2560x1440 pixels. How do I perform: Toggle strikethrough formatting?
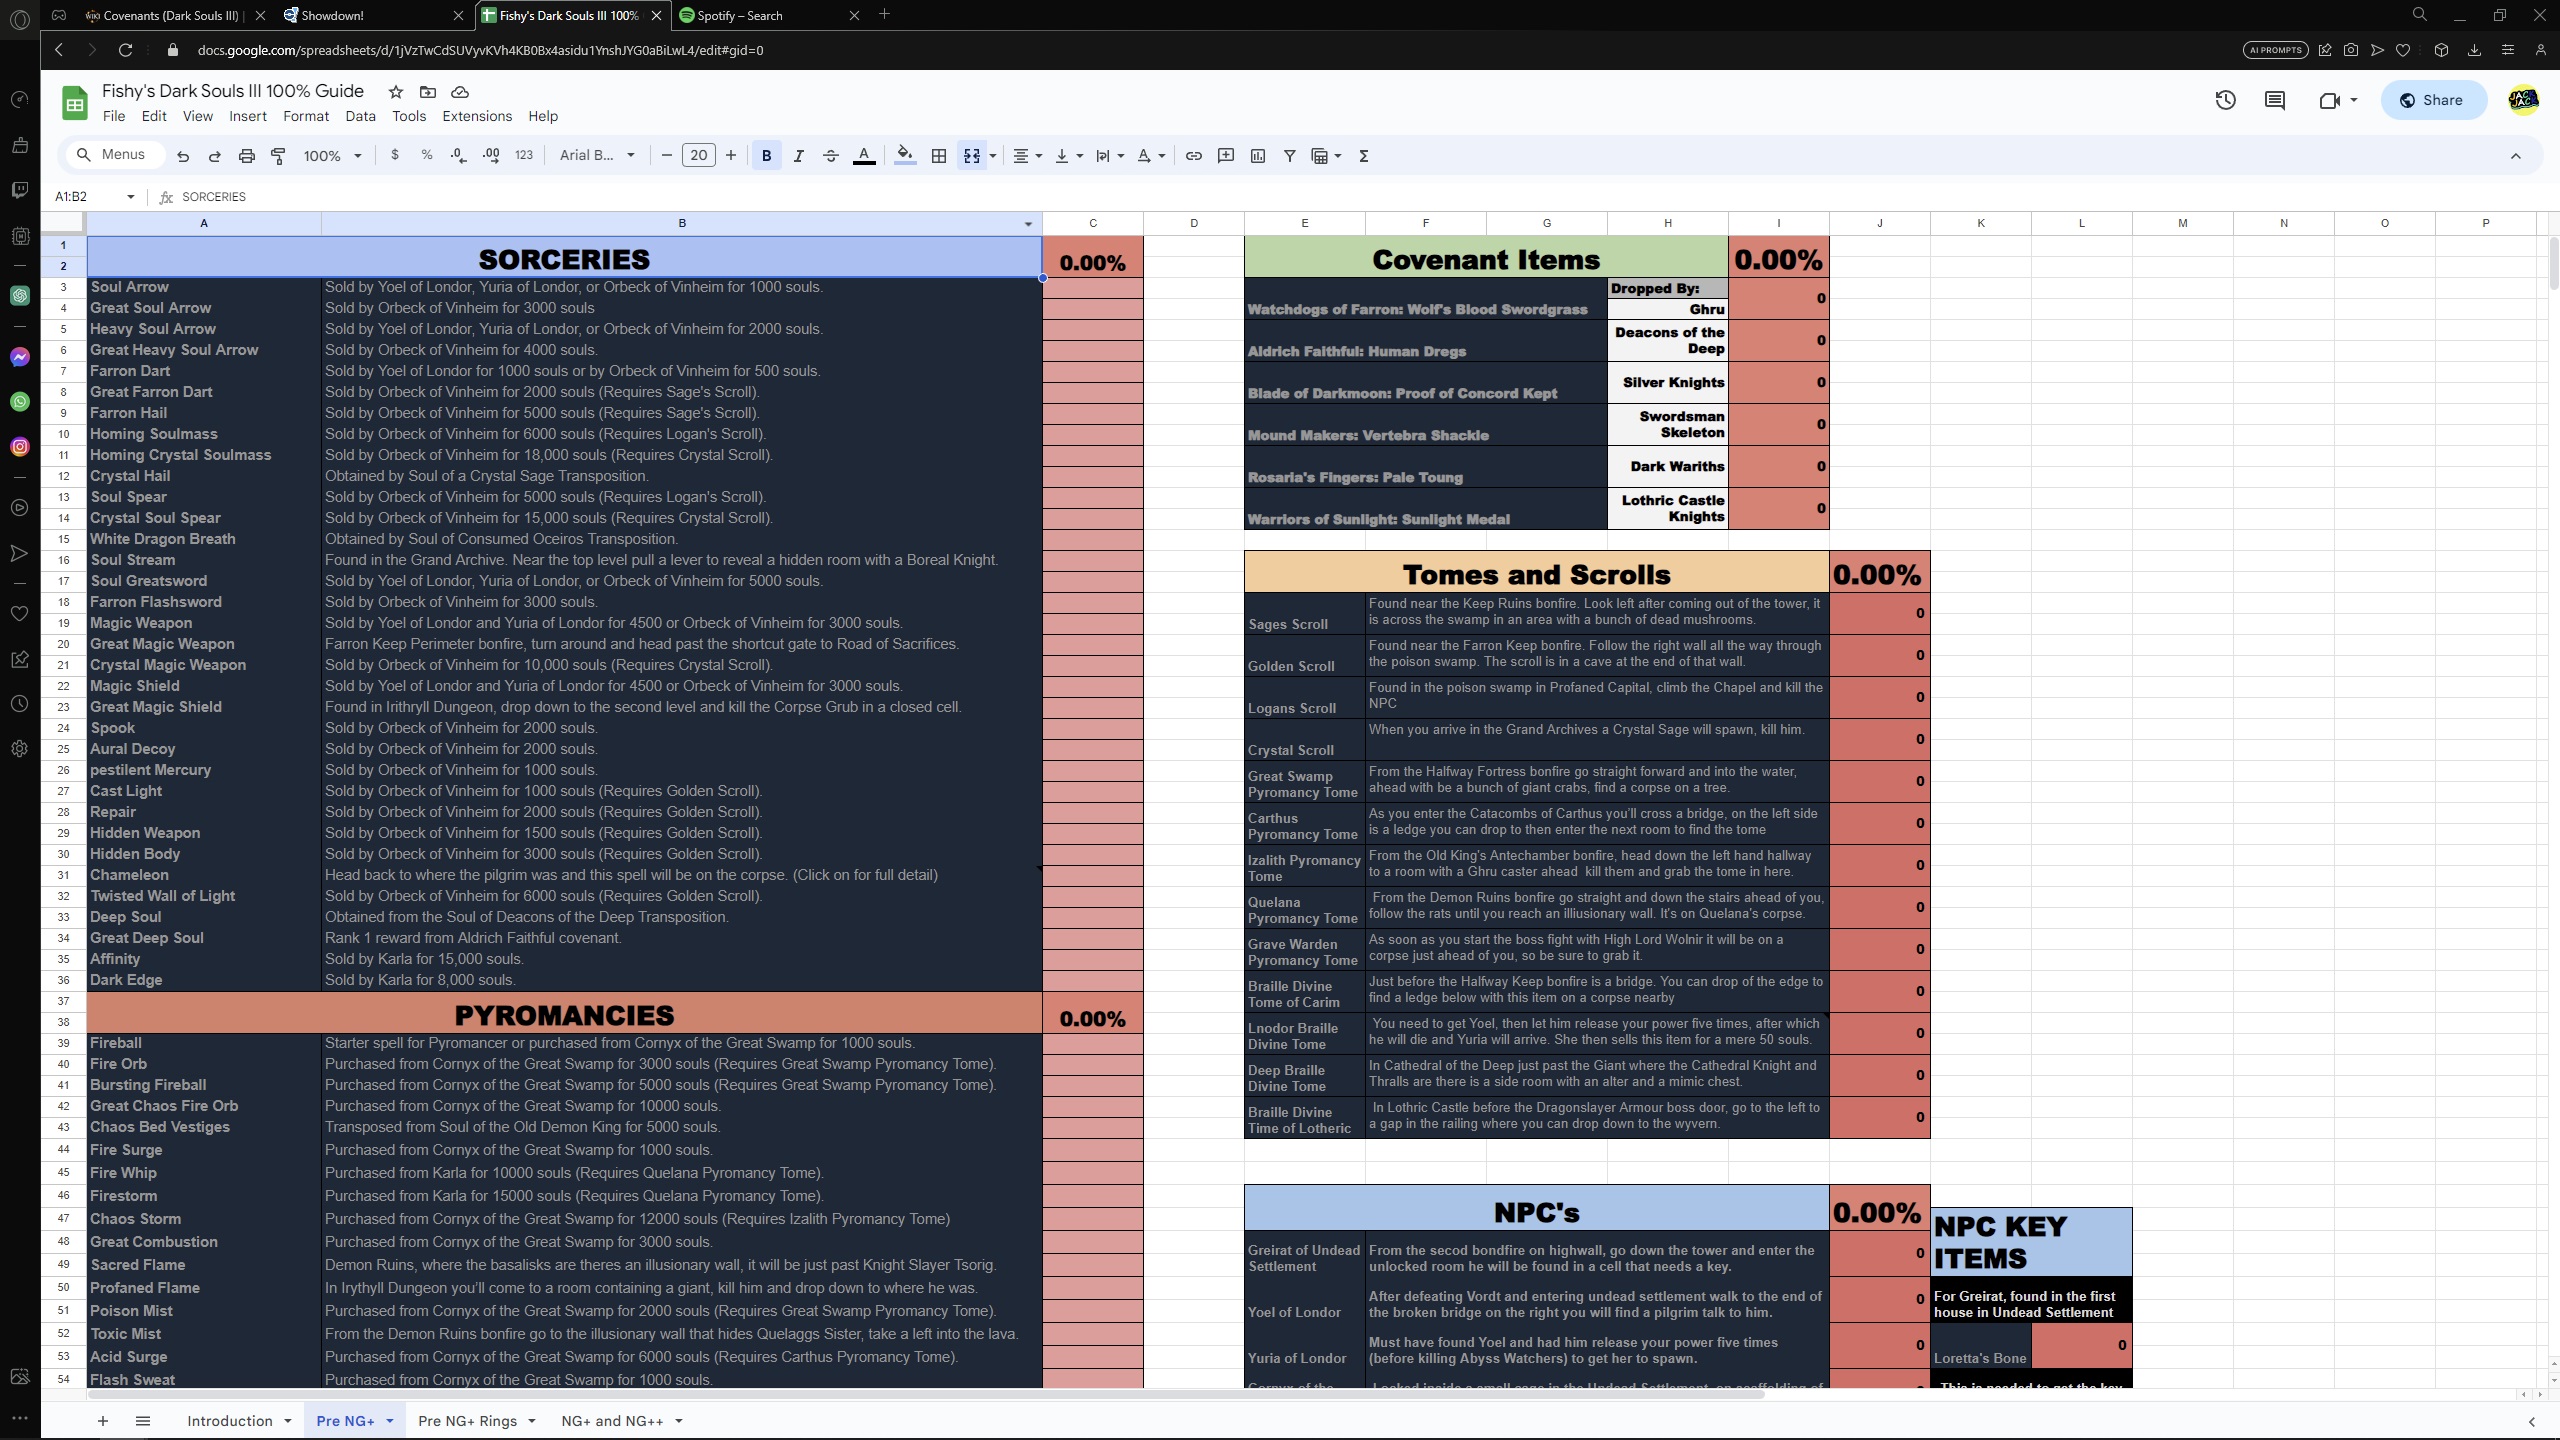click(830, 156)
